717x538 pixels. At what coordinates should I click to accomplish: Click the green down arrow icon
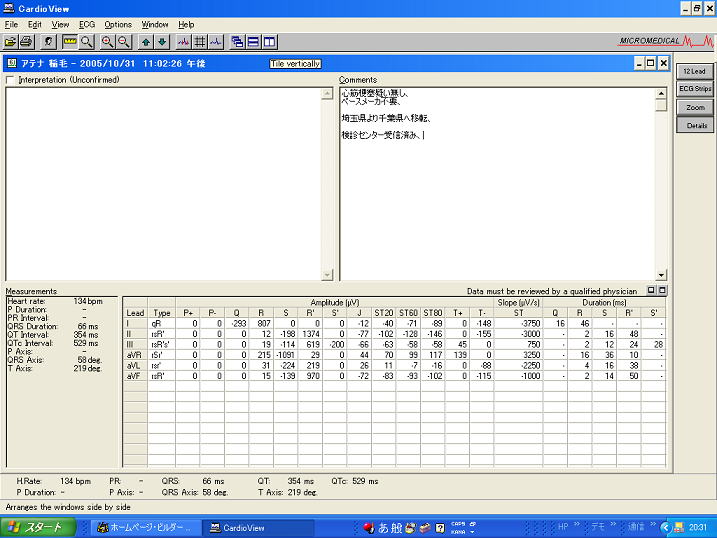point(162,42)
